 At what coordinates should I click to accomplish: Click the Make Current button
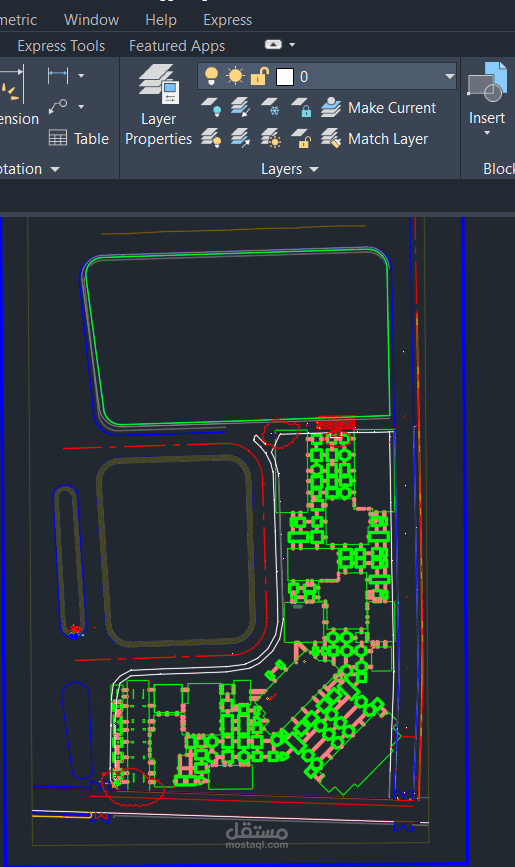pos(378,107)
